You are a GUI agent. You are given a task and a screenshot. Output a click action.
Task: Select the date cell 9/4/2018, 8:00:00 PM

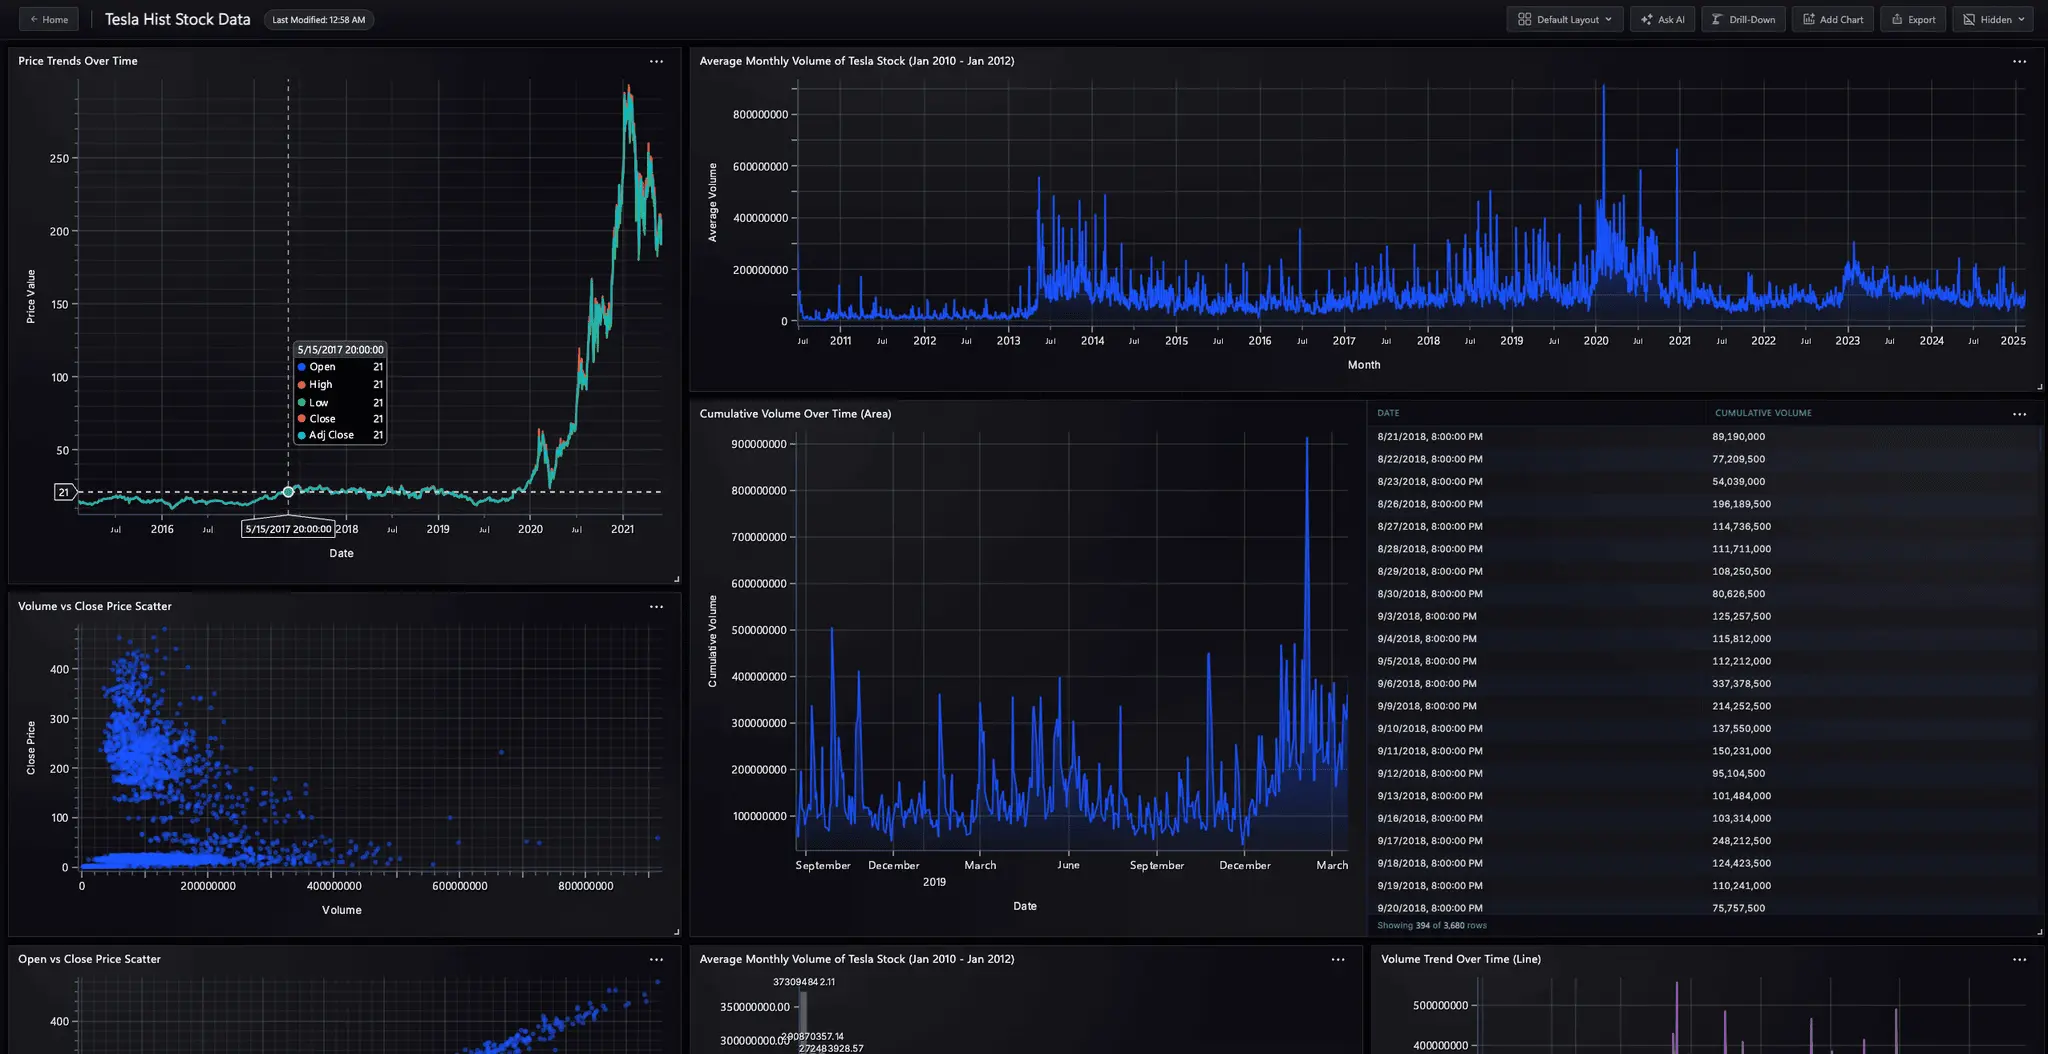1427,639
